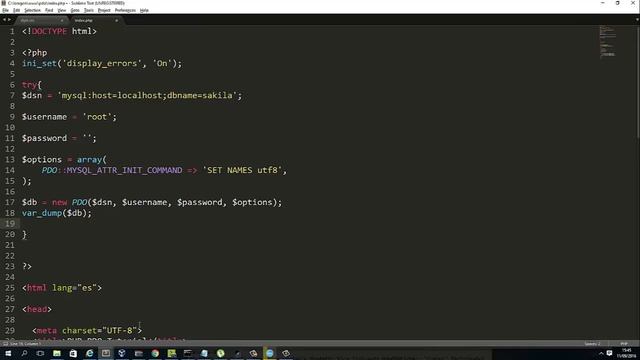Launch Google Chrome from the taskbar
640x360 pixels.
[155, 353]
